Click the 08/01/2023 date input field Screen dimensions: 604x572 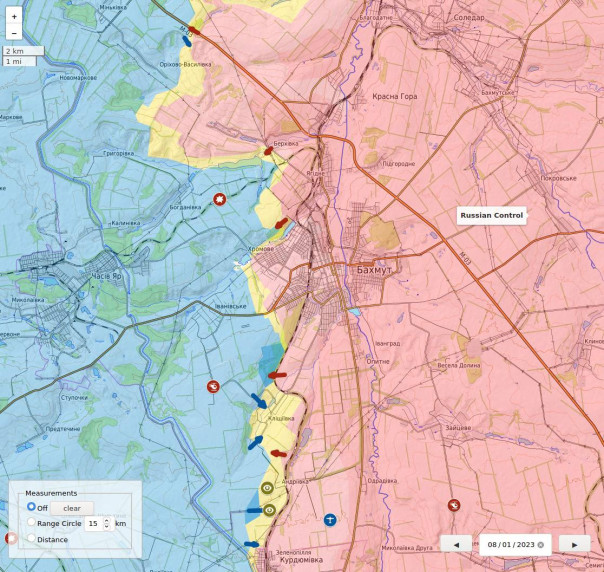pyautogui.click(x=510, y=545)
